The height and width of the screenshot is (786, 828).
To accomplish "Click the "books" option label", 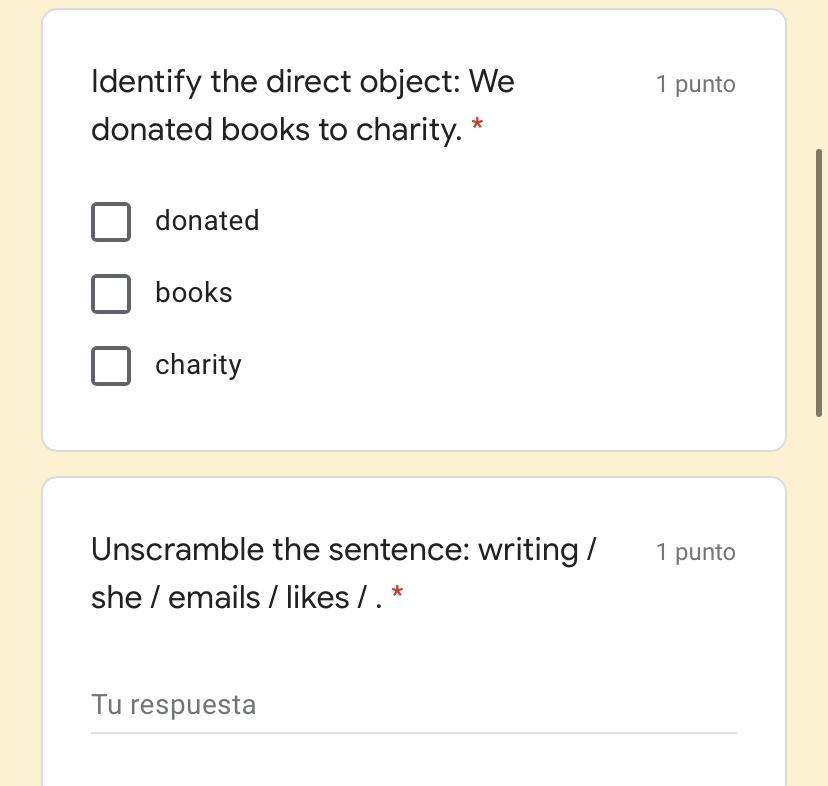I will pyautogui.click(x=194, y=293).
